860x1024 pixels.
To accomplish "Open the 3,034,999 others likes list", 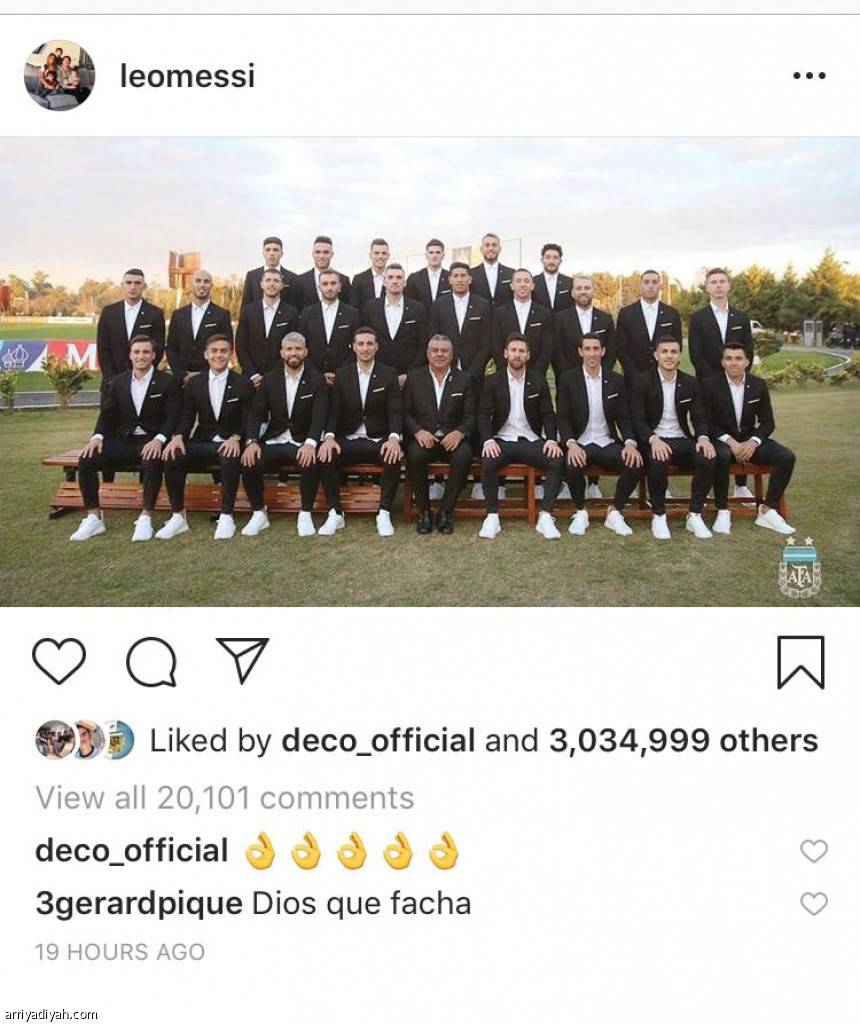I will click(x=684, y=741).
